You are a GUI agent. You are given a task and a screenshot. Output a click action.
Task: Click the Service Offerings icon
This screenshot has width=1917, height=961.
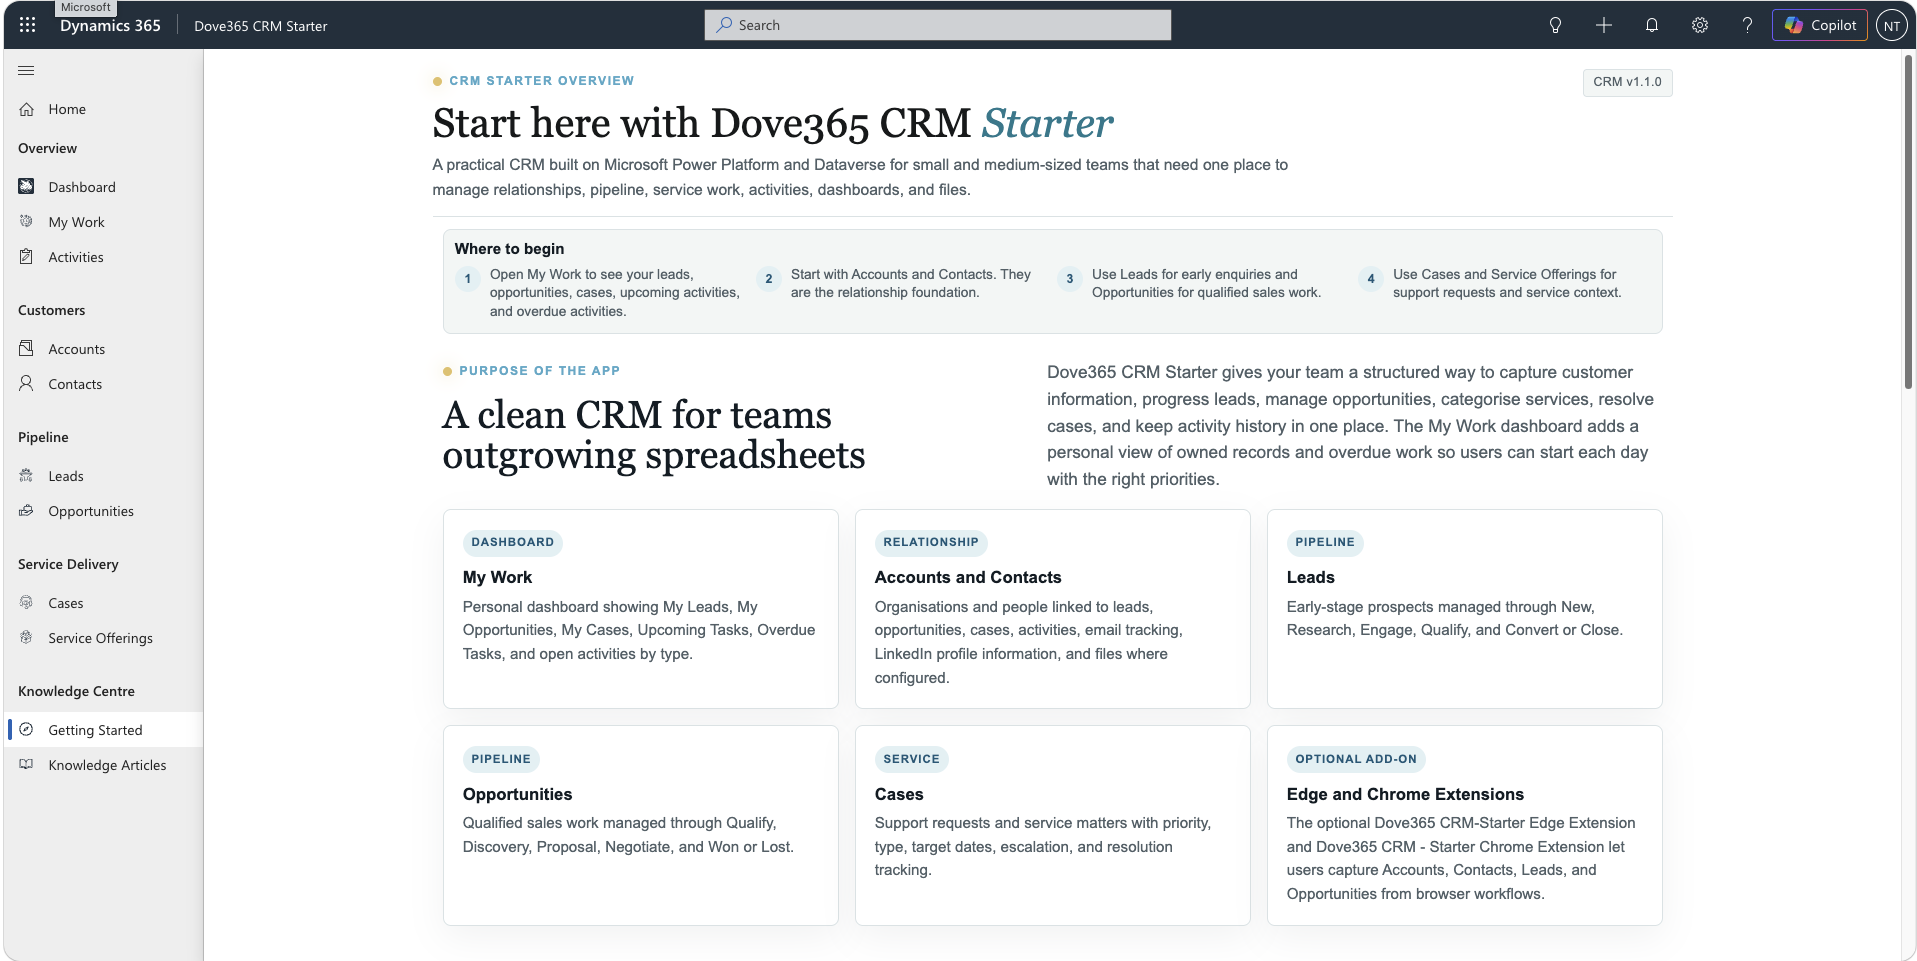click(27, 637)
